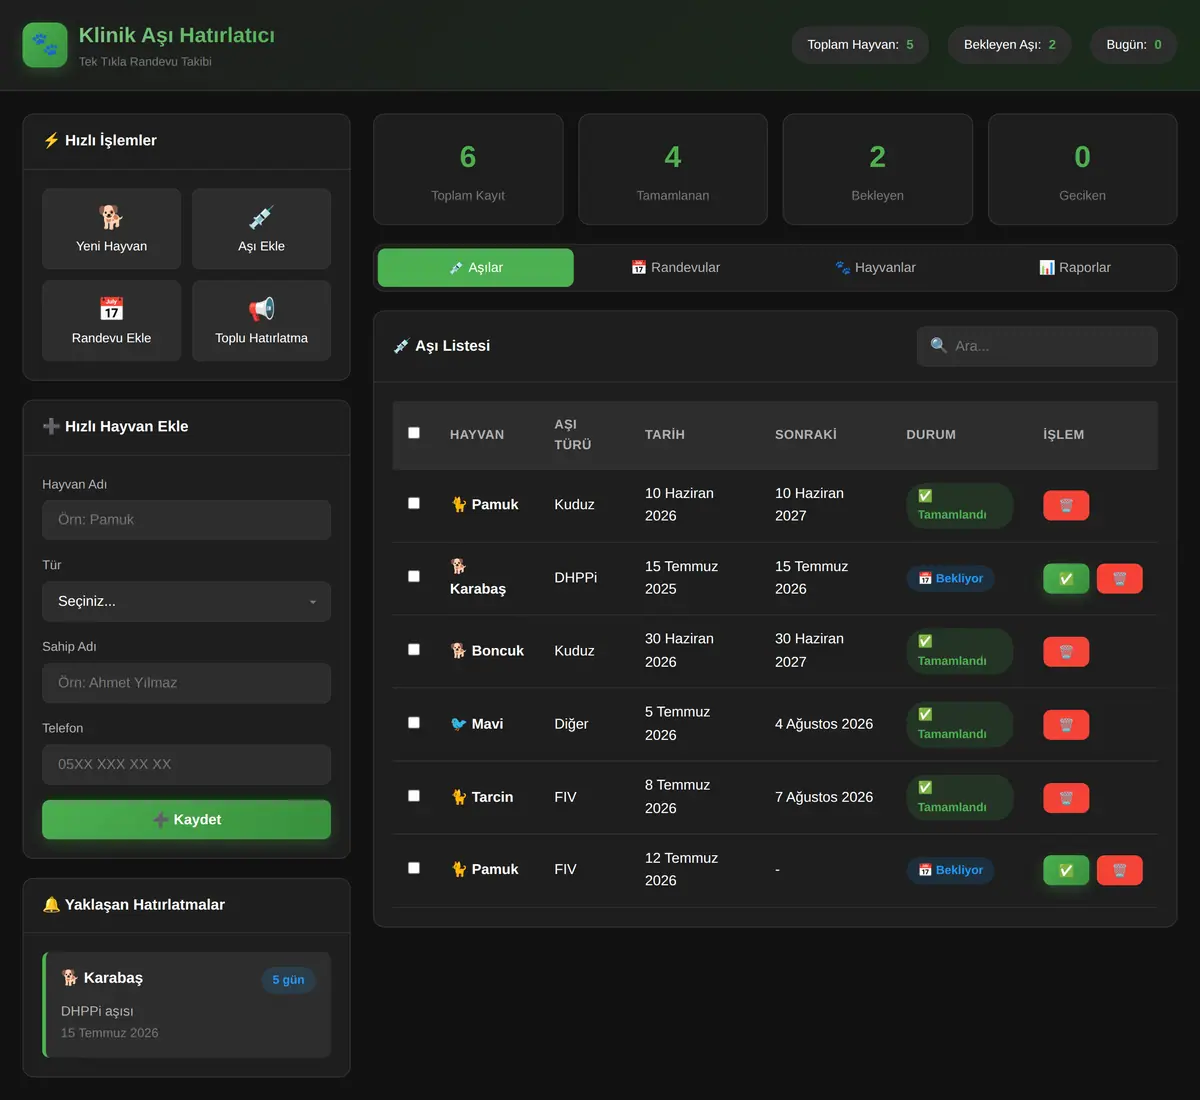
Task: Delete Pamuk's Kuduz vaccine record
Action: click(x=1066, y=505)
